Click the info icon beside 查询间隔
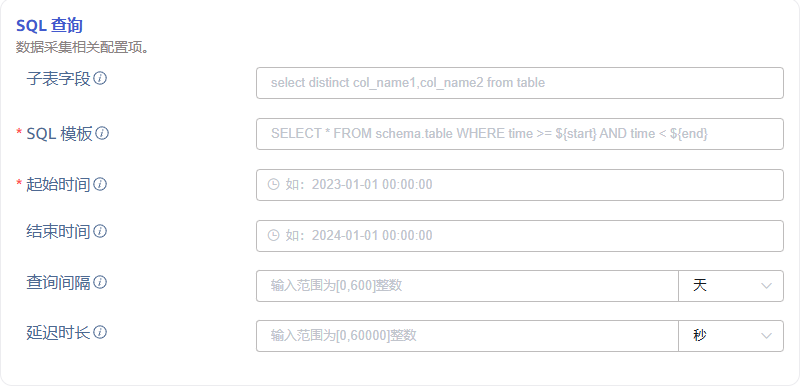The image size is (800, 387). (x=101, y=282)
